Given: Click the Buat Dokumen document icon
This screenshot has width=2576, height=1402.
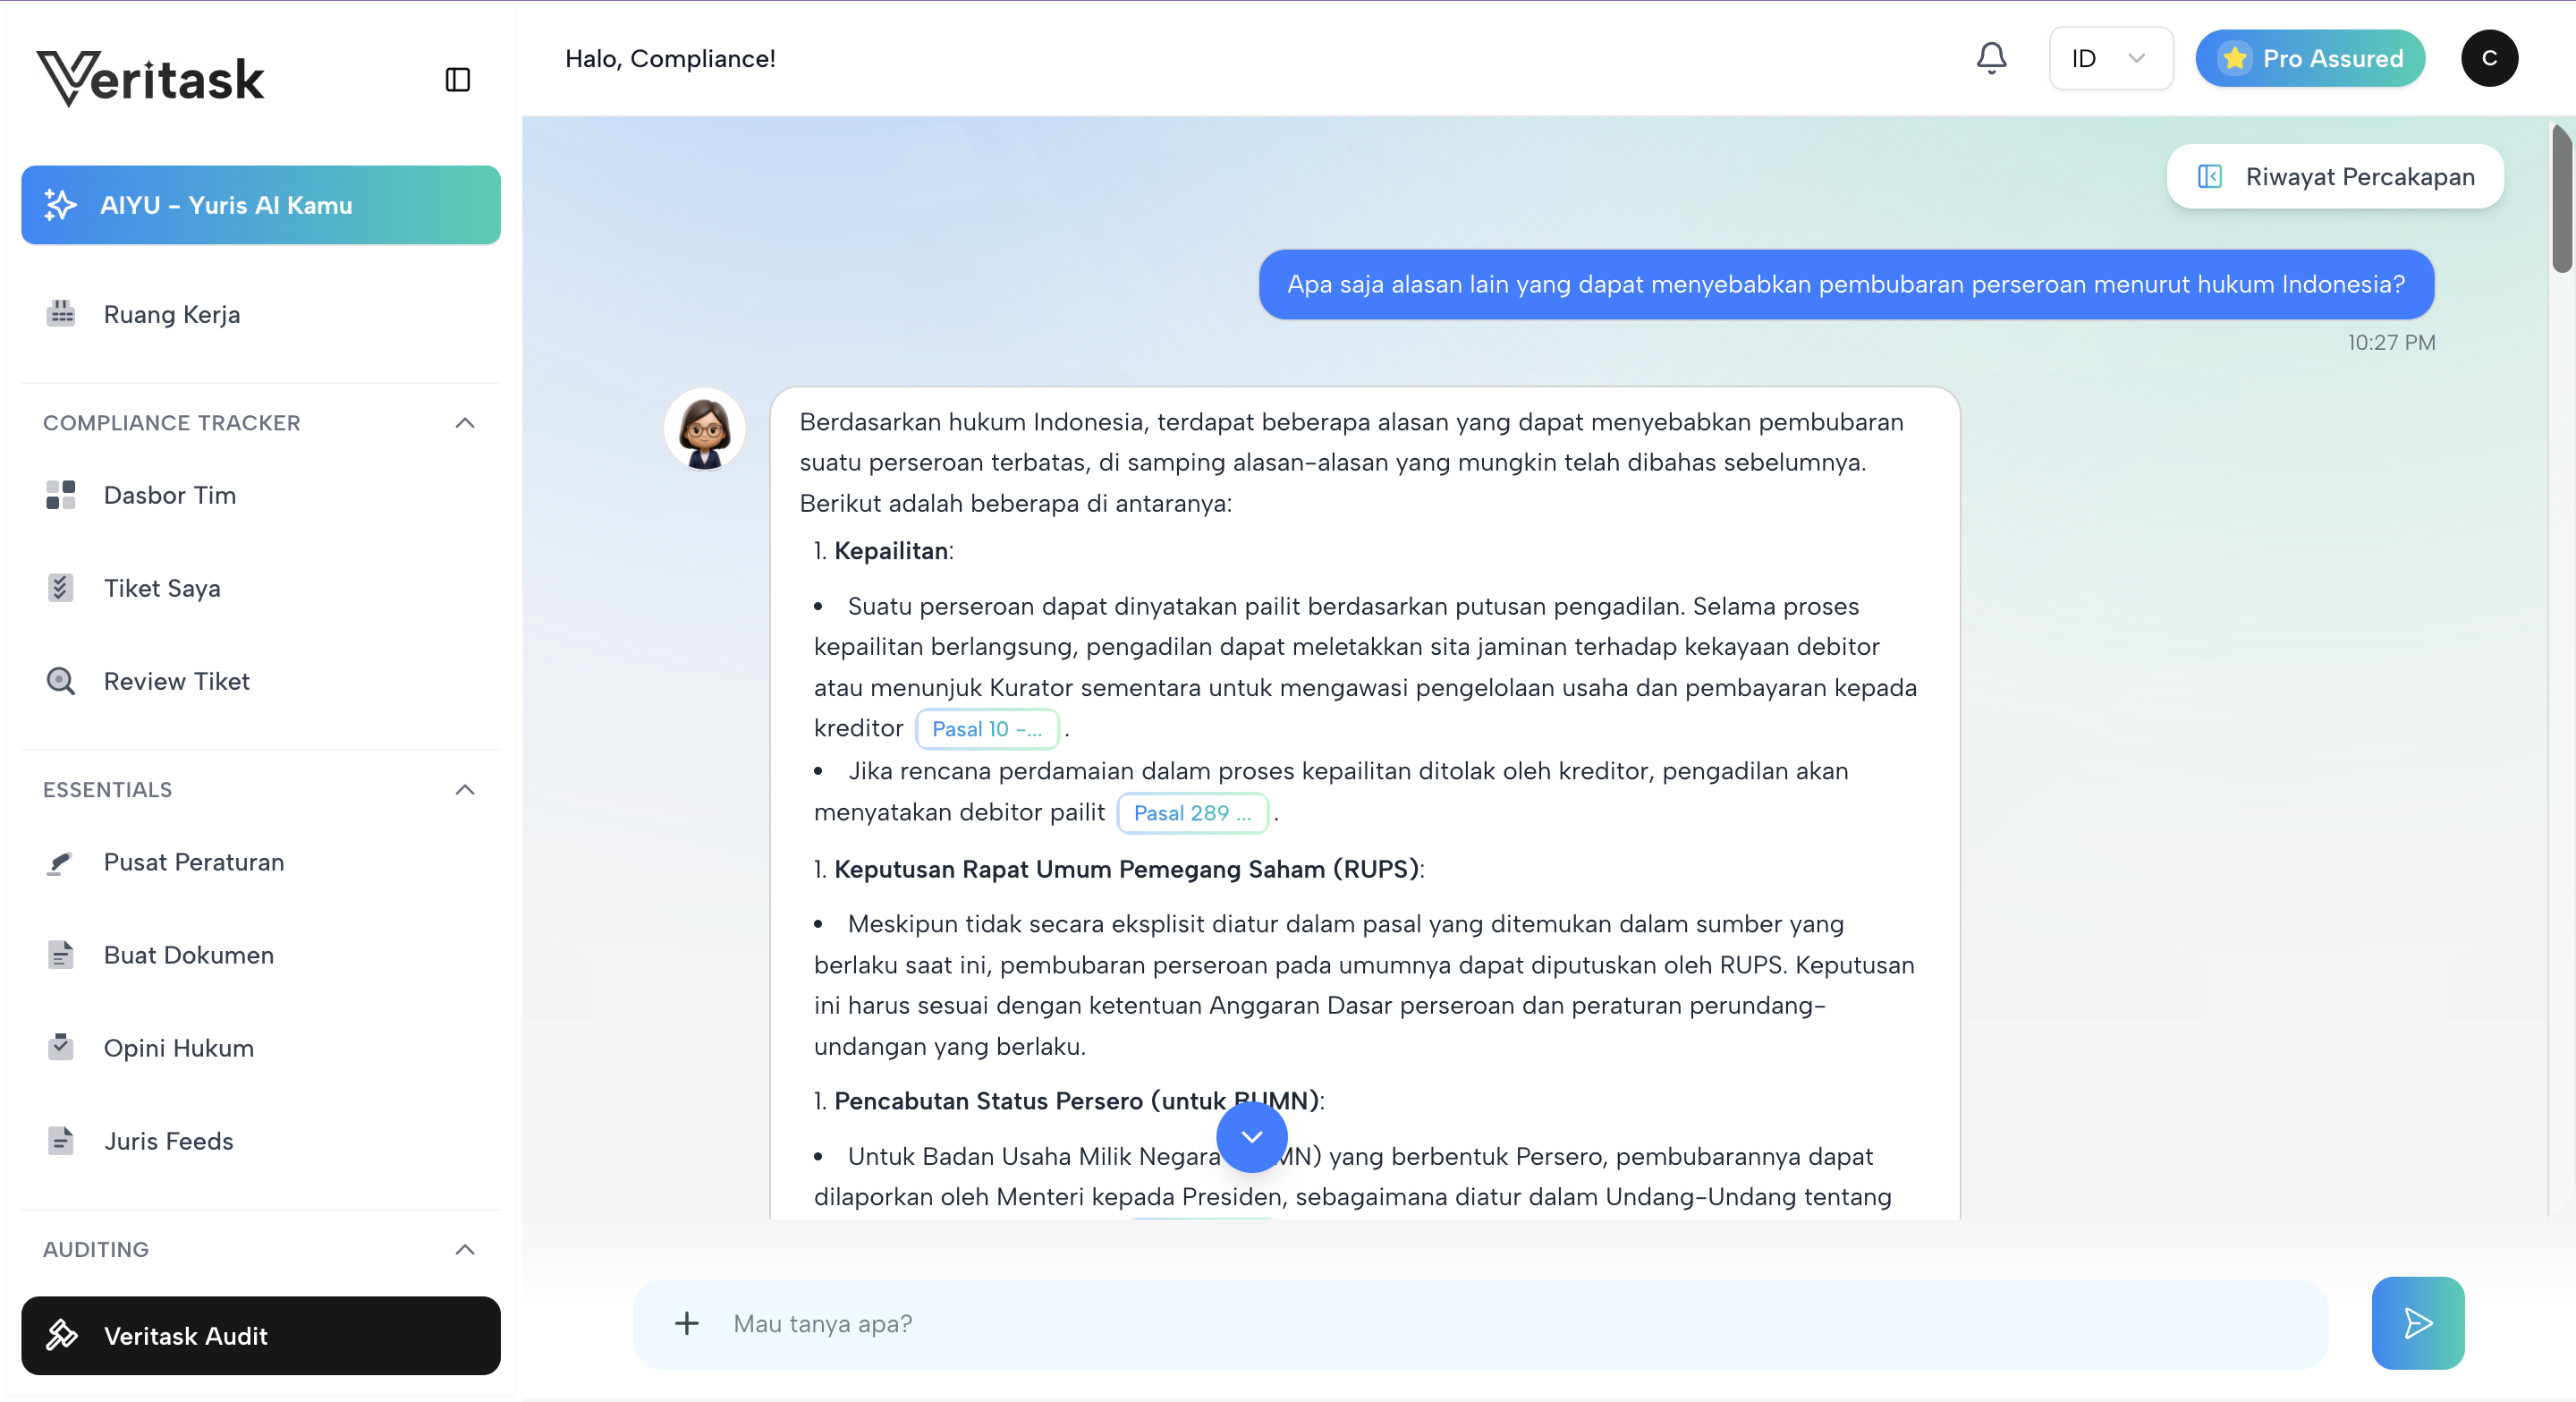Looking at the screenshot, I should click(60, 954).
